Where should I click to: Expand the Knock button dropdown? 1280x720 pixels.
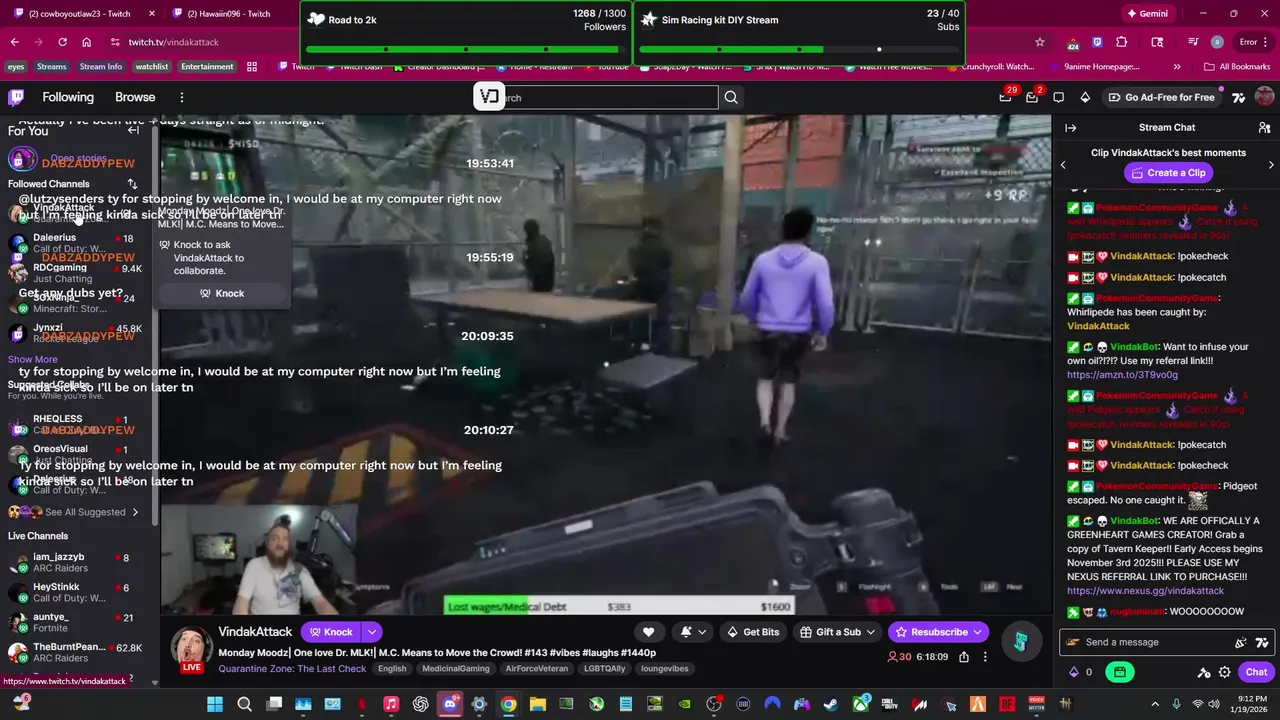pyautogui.click(x=371, y=632)
